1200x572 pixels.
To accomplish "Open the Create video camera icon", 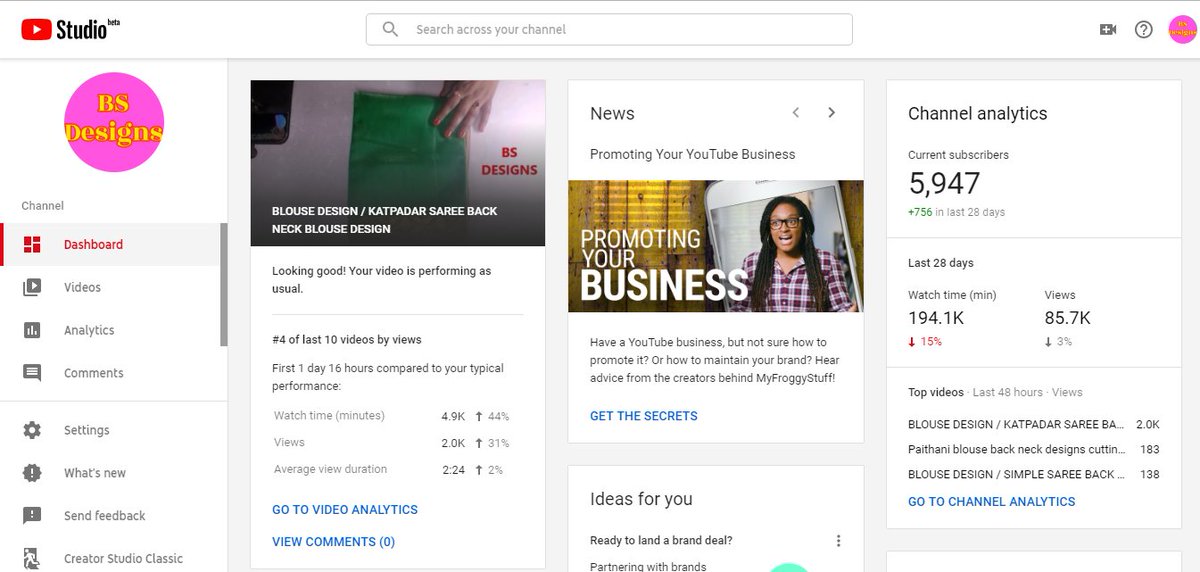I will coord(1107,30).
